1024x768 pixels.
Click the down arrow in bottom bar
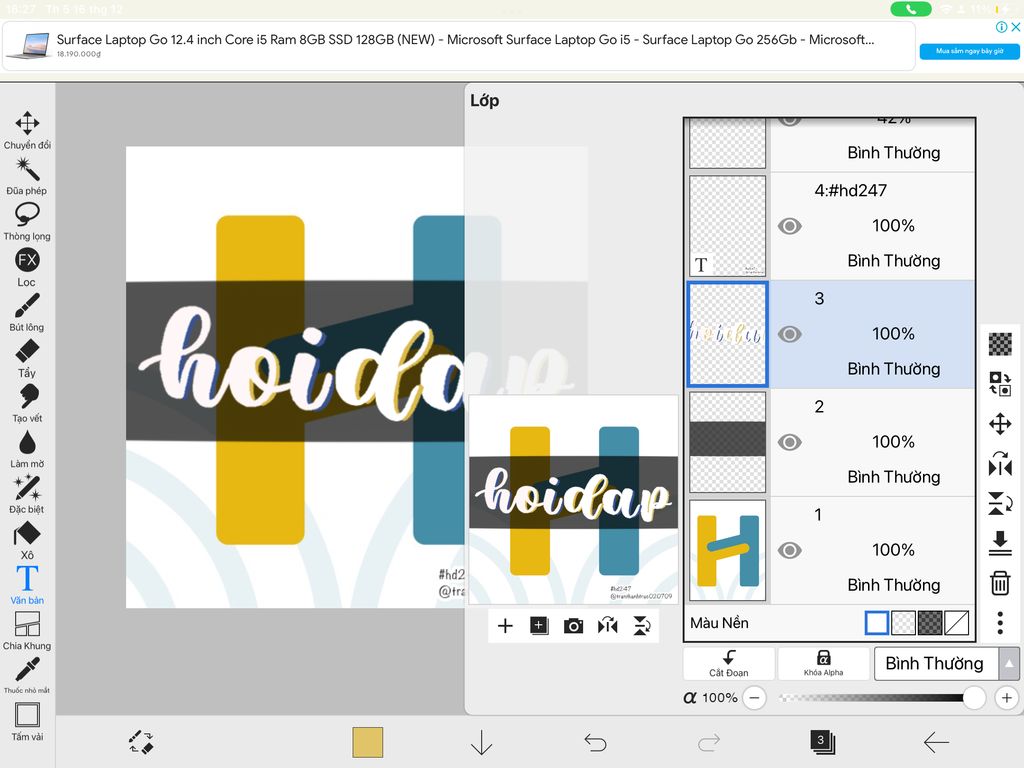pos(481,743)
